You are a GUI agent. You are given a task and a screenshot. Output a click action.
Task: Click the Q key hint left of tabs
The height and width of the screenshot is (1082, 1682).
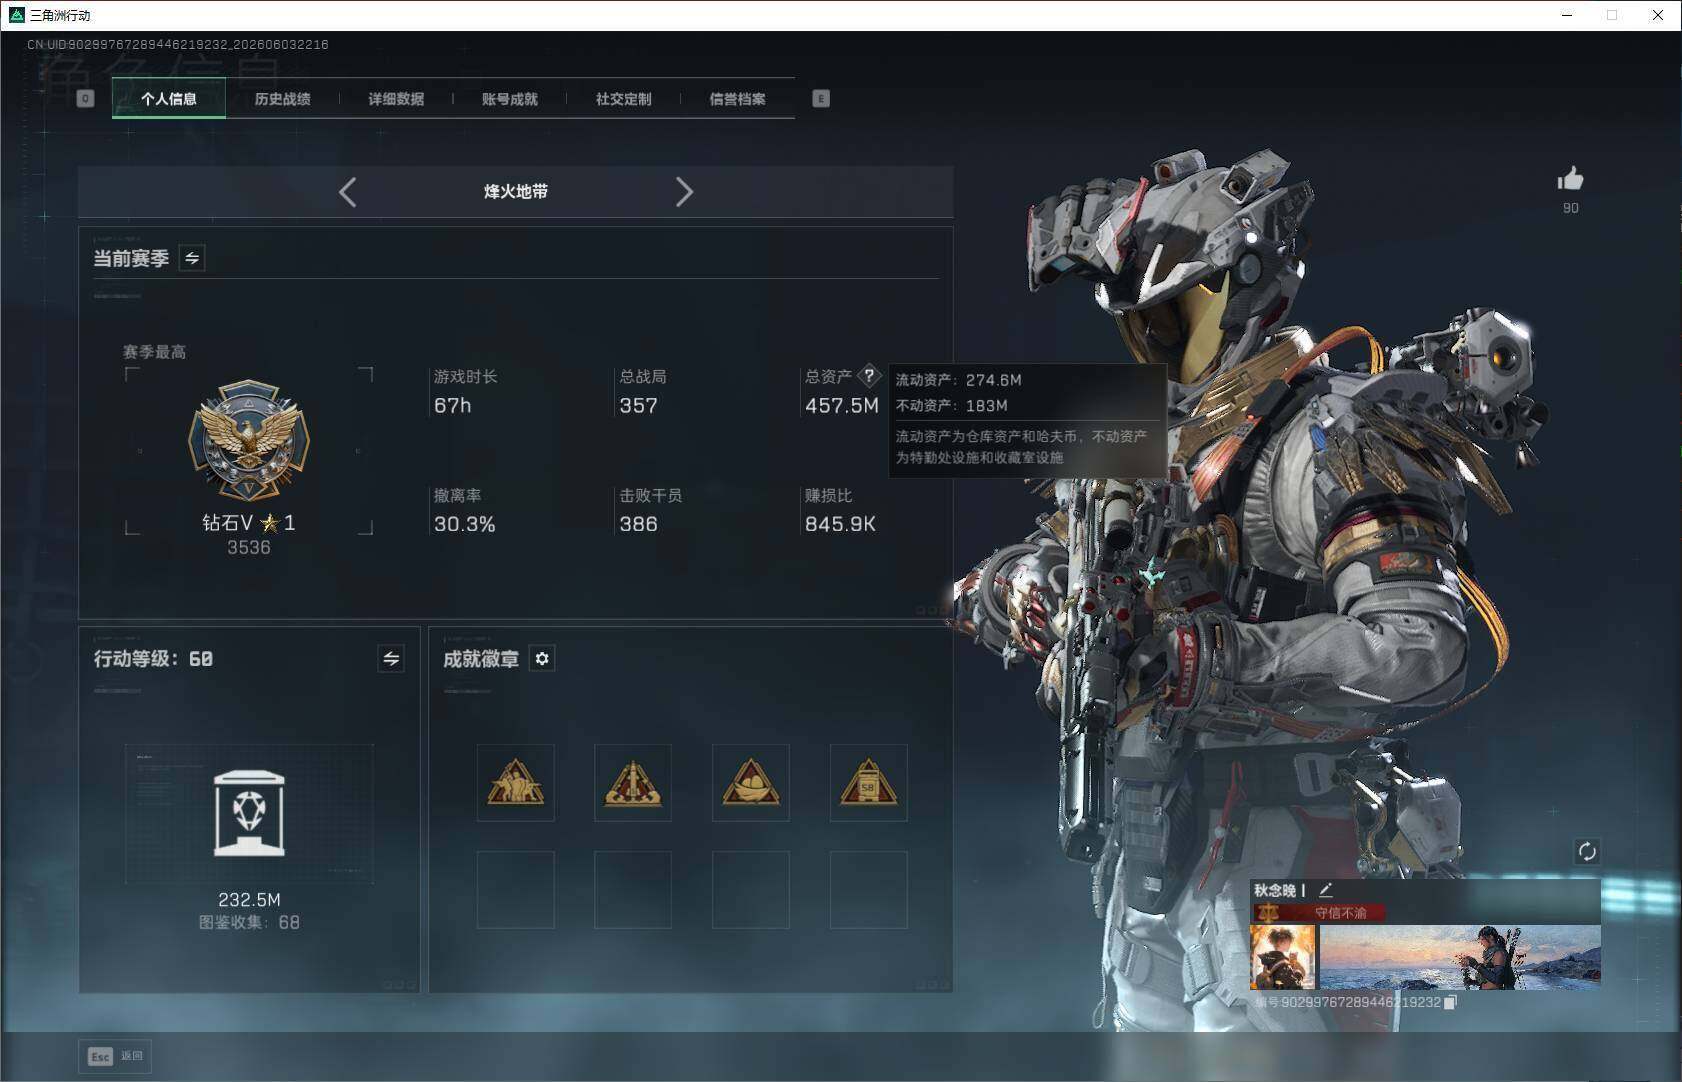[85, 98]
